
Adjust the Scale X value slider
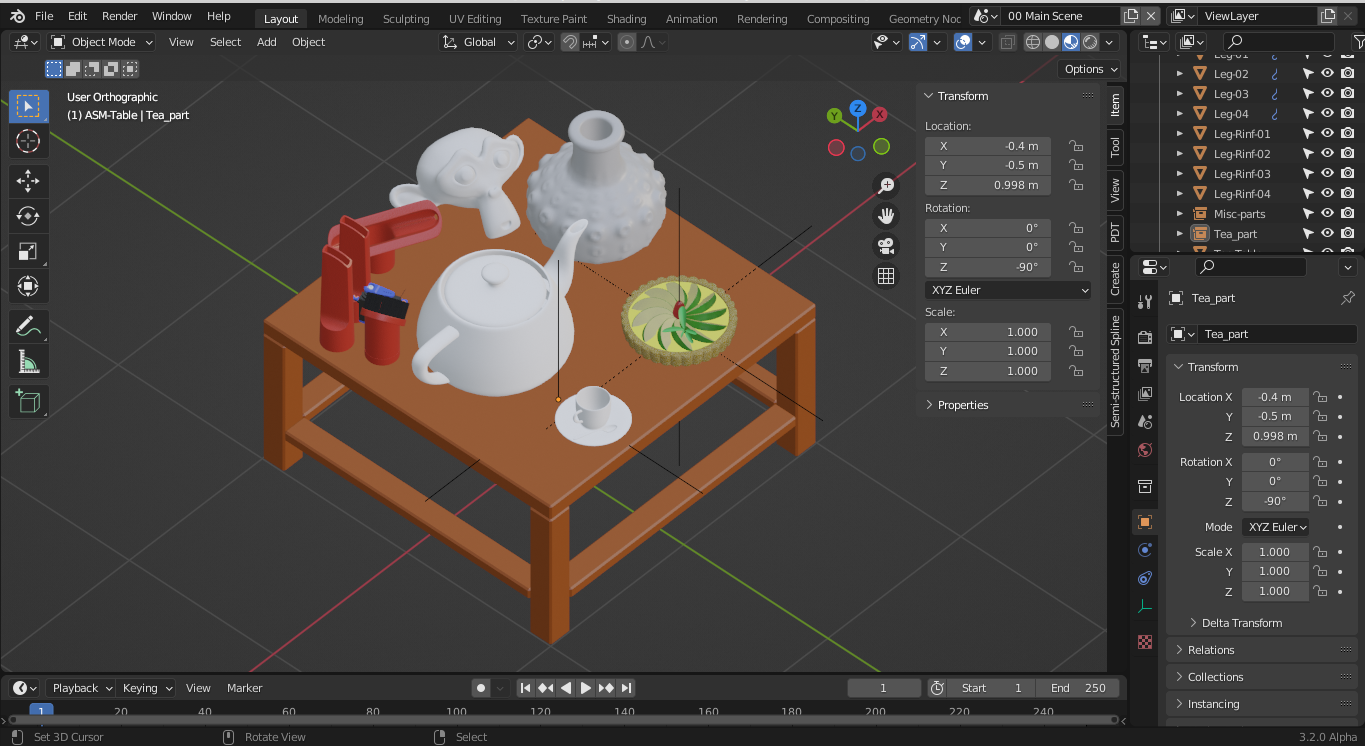[x=988, y=331]
